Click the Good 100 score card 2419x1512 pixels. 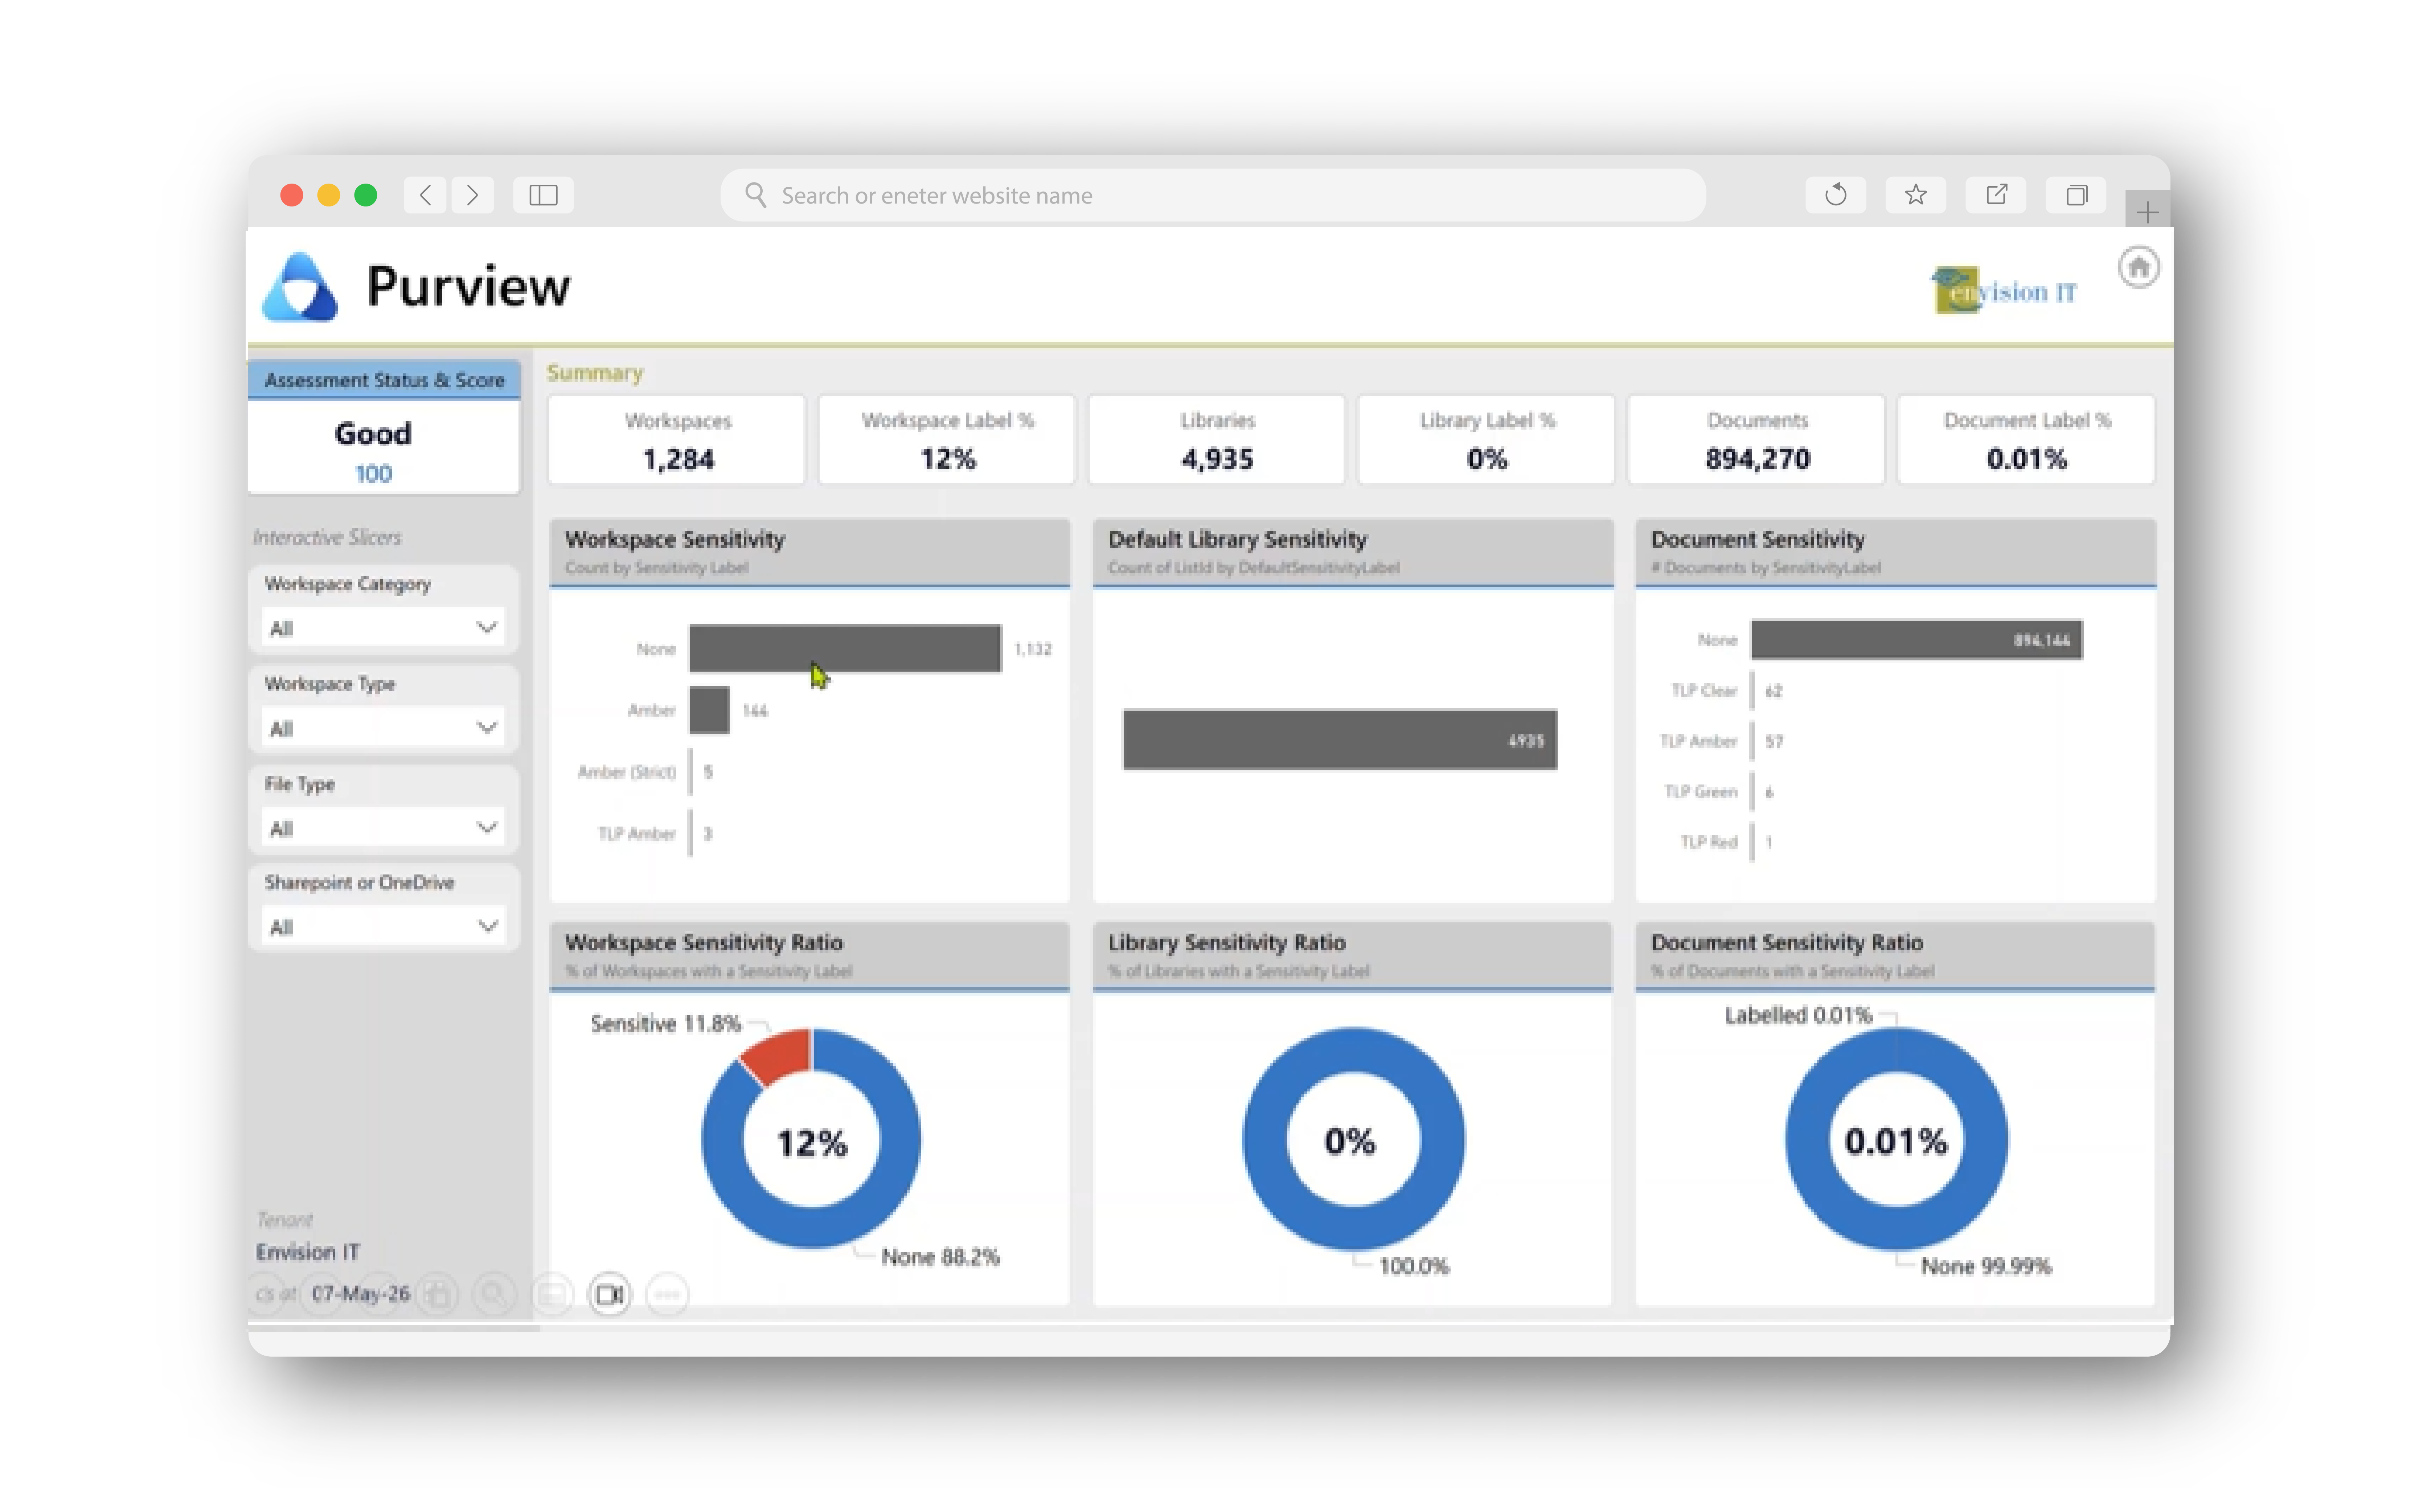click(x=384, y=449)
